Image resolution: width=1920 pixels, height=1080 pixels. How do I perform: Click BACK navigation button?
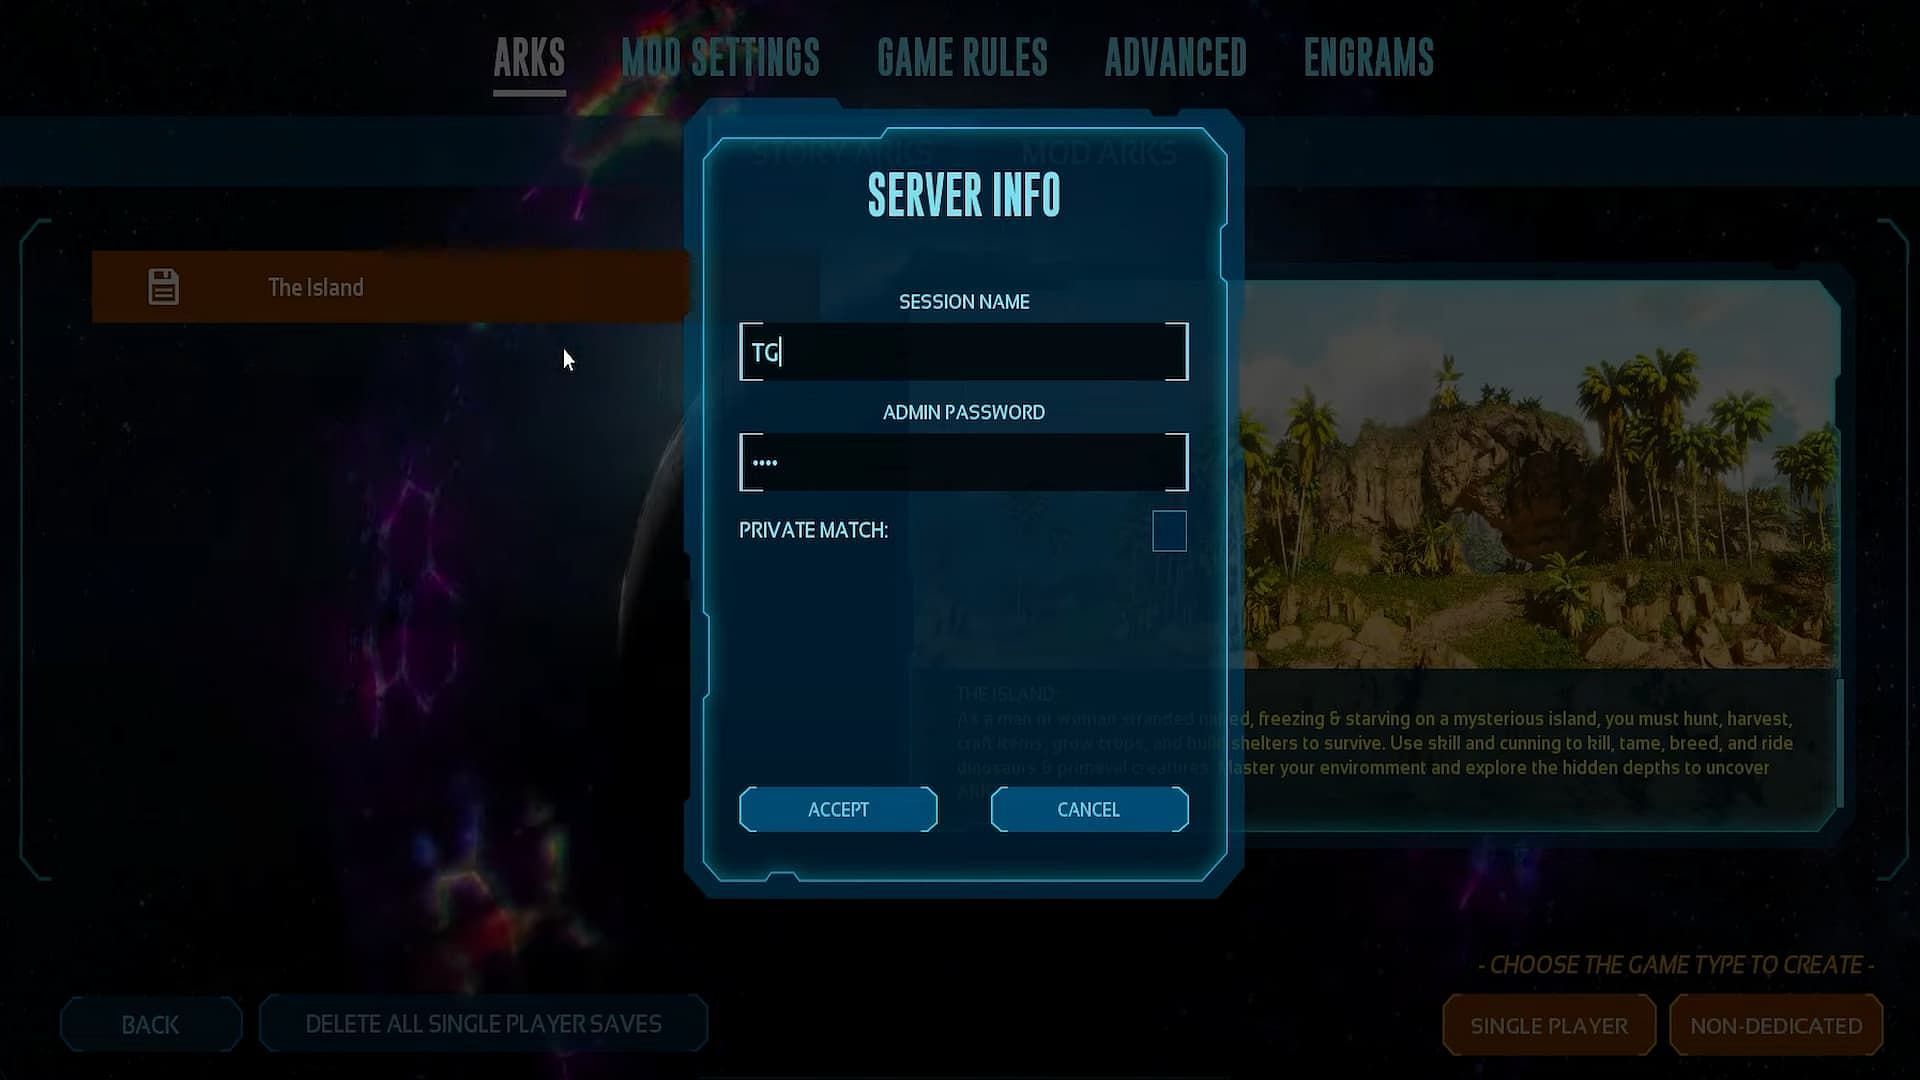tap(150, 1025)
